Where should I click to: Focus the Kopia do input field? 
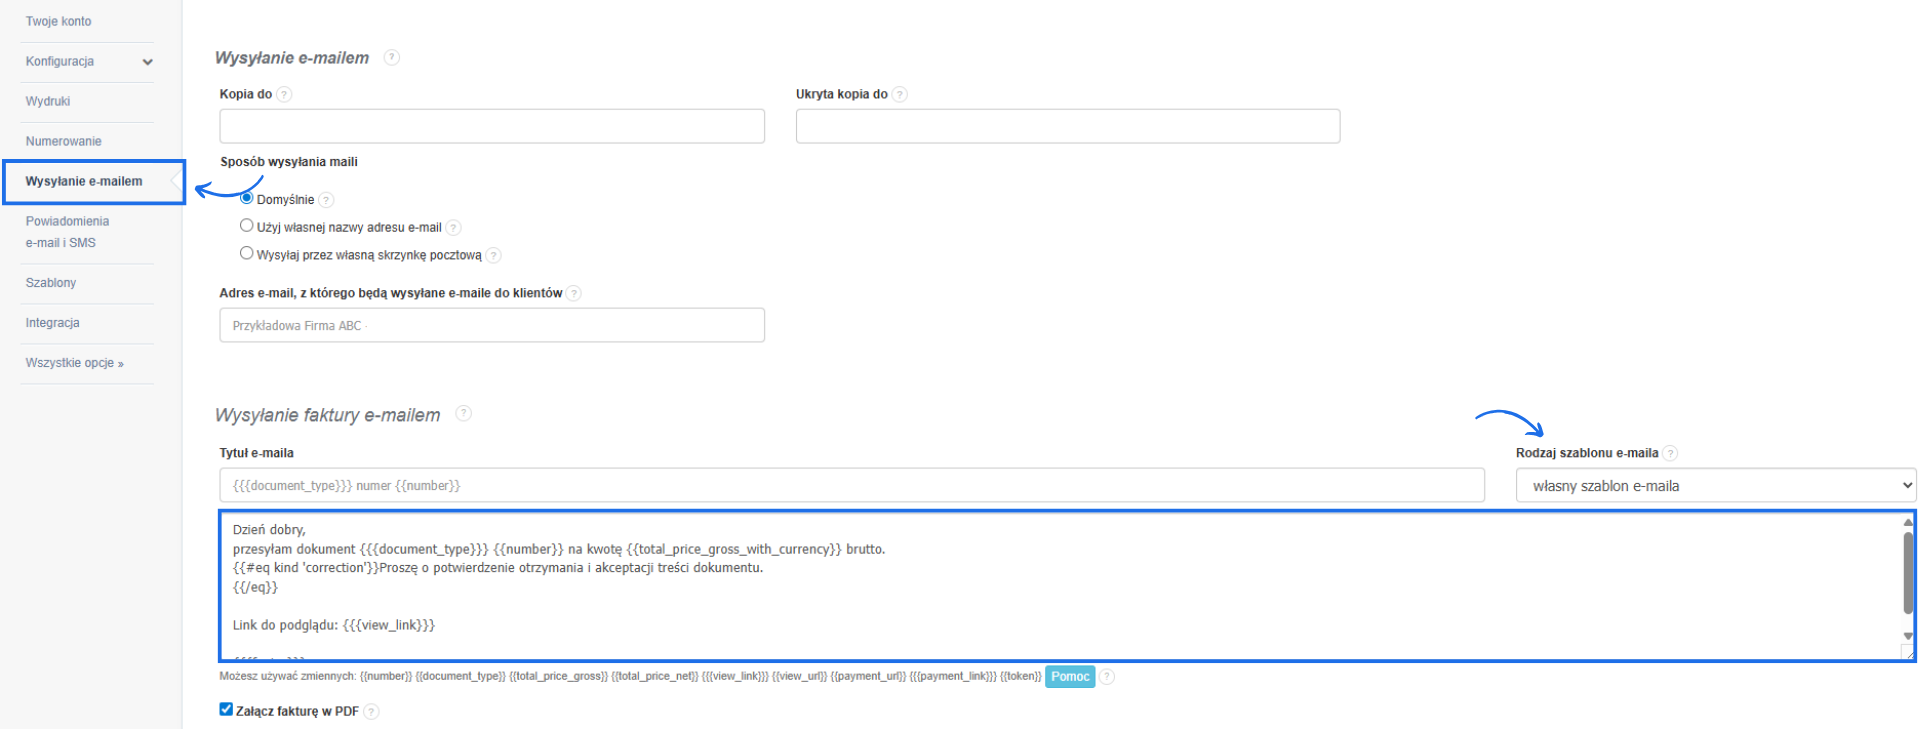coord(492,126)
